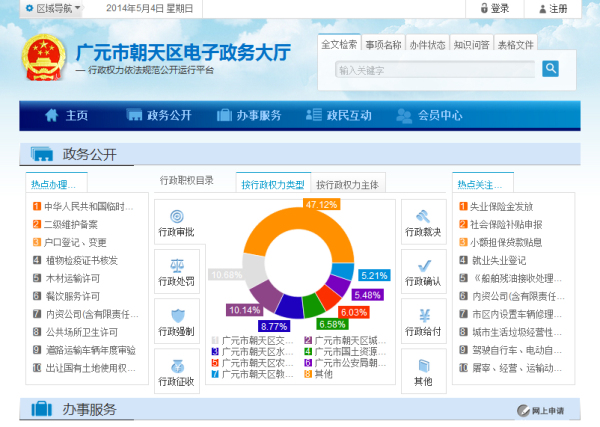This screenshot has height=427, width=600.
Task: Click the 注册 register link
Action: coord(552,9)
